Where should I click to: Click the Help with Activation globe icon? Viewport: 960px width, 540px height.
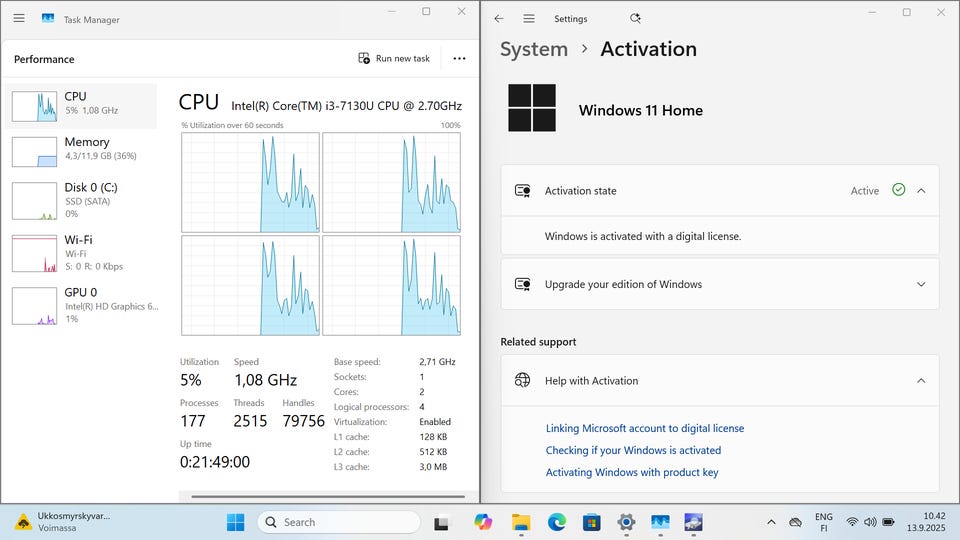tap(522, 380)
